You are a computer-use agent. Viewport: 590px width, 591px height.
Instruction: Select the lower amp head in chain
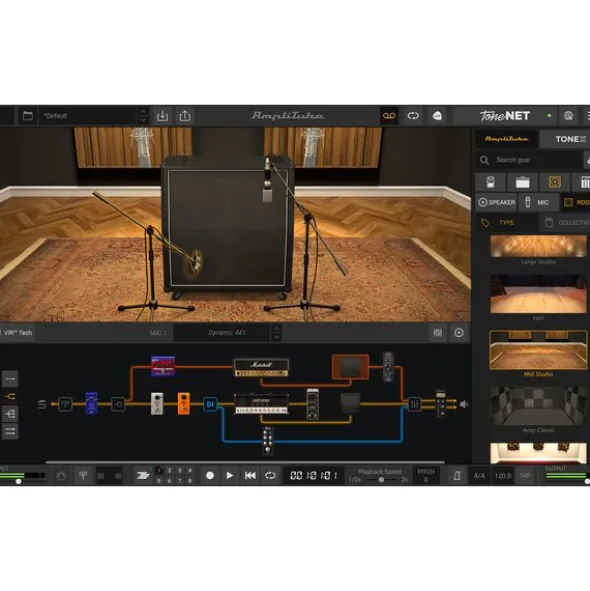(x=261, y=404)
